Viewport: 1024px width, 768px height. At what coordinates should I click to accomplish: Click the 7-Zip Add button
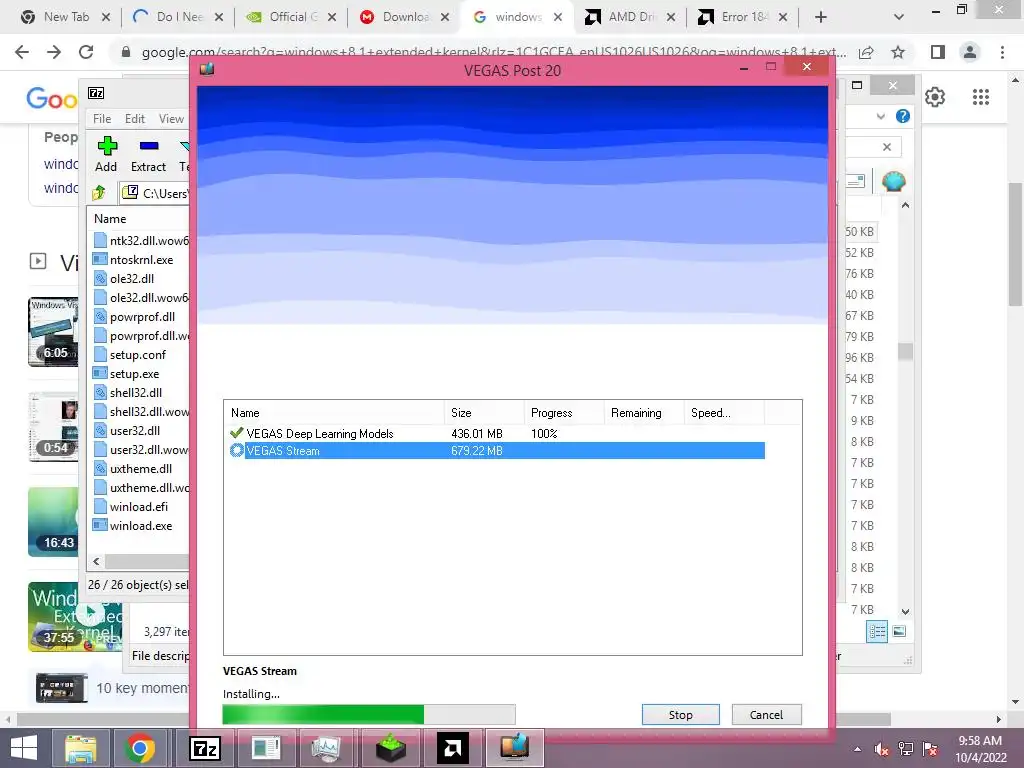point(106,154)
